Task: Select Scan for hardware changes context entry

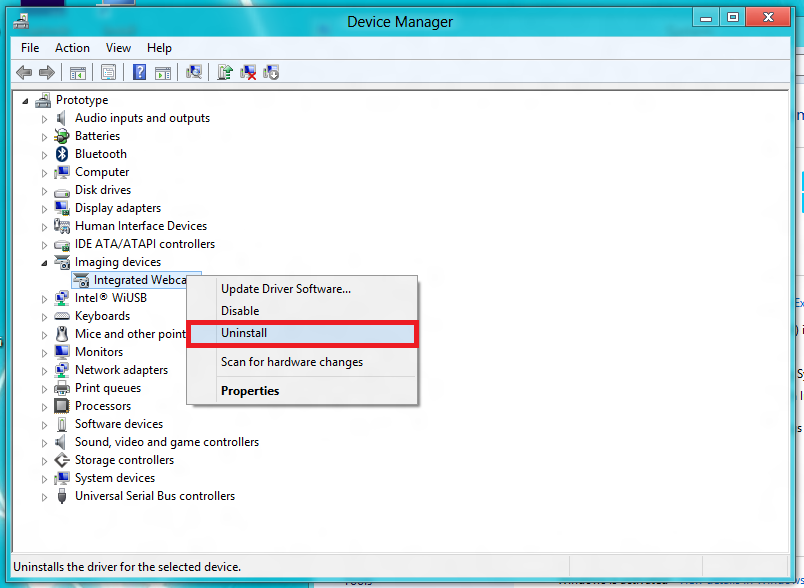Action: [x=303, y=362]
